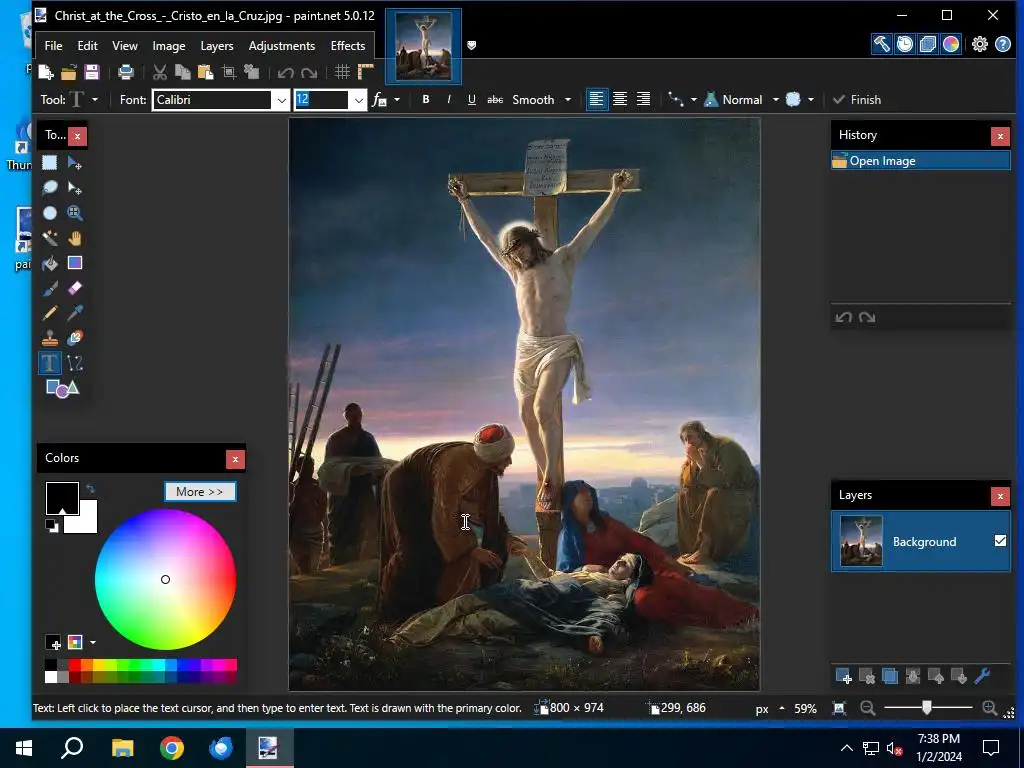Select the Pencil tool
Image resolution: width=1024 pixels, height=768 pixels.
tap(50, 313)
